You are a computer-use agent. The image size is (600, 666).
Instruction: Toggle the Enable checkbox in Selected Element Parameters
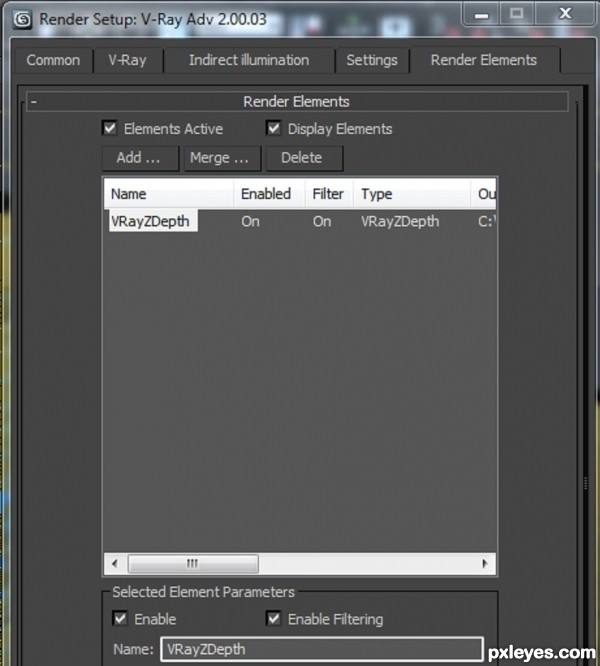point(121,618)
